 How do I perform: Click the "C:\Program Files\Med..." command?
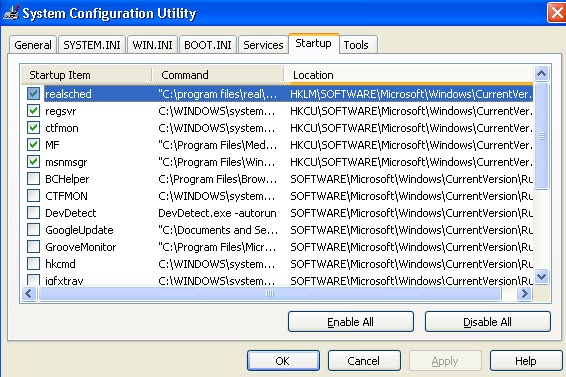pyautogui.click(x=218, y=145)
